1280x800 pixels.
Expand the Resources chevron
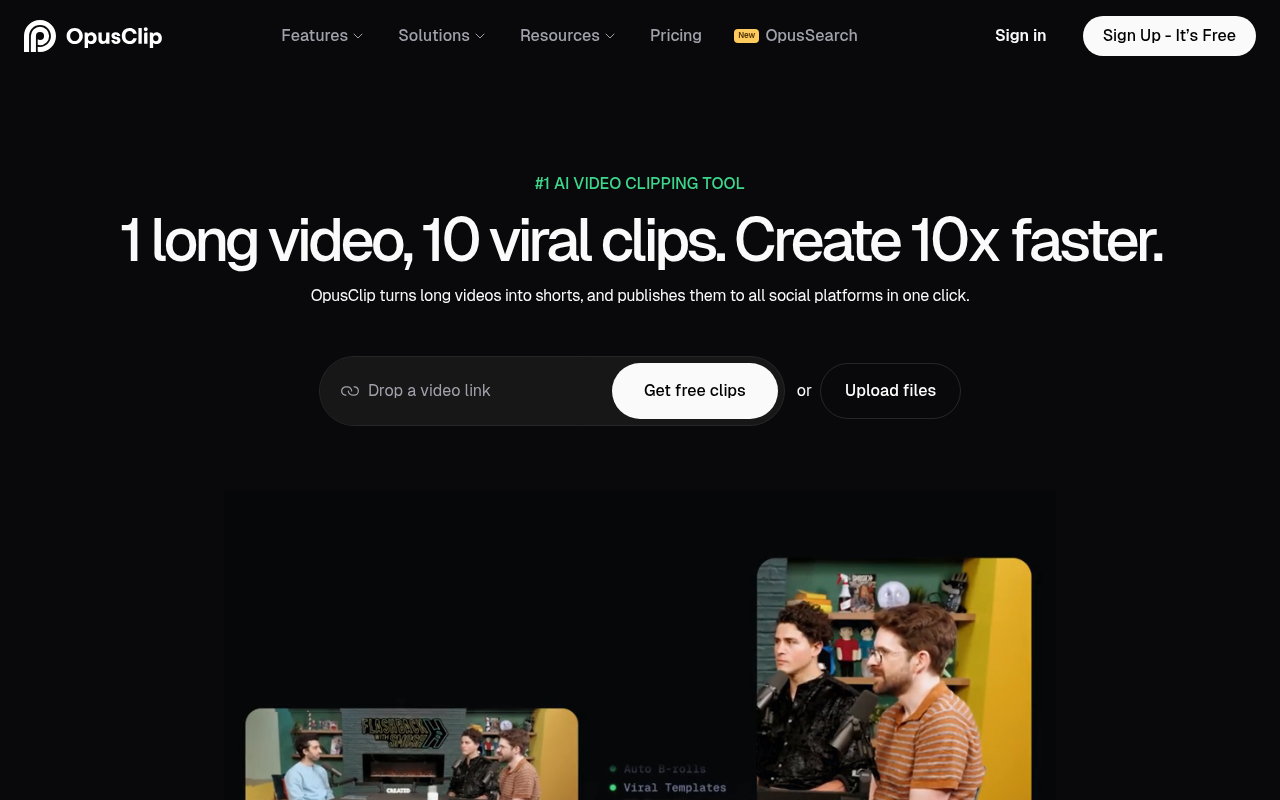pyautogui.click(x=610, y=36)
